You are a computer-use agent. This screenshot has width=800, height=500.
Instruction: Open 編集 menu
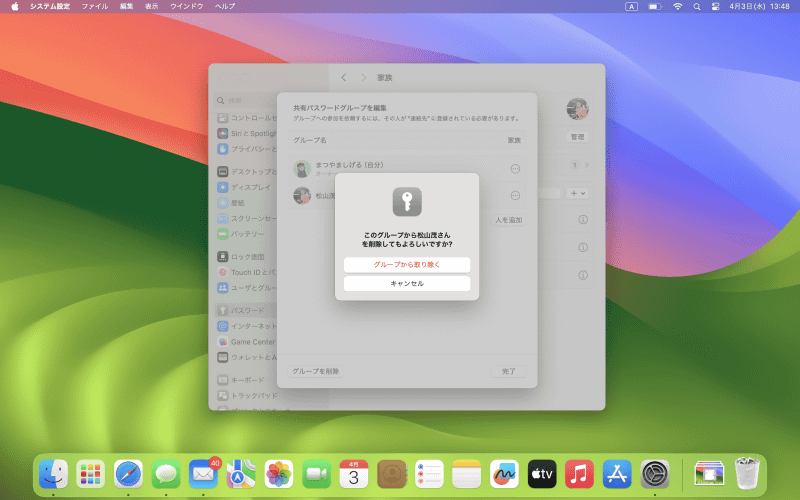127,6
